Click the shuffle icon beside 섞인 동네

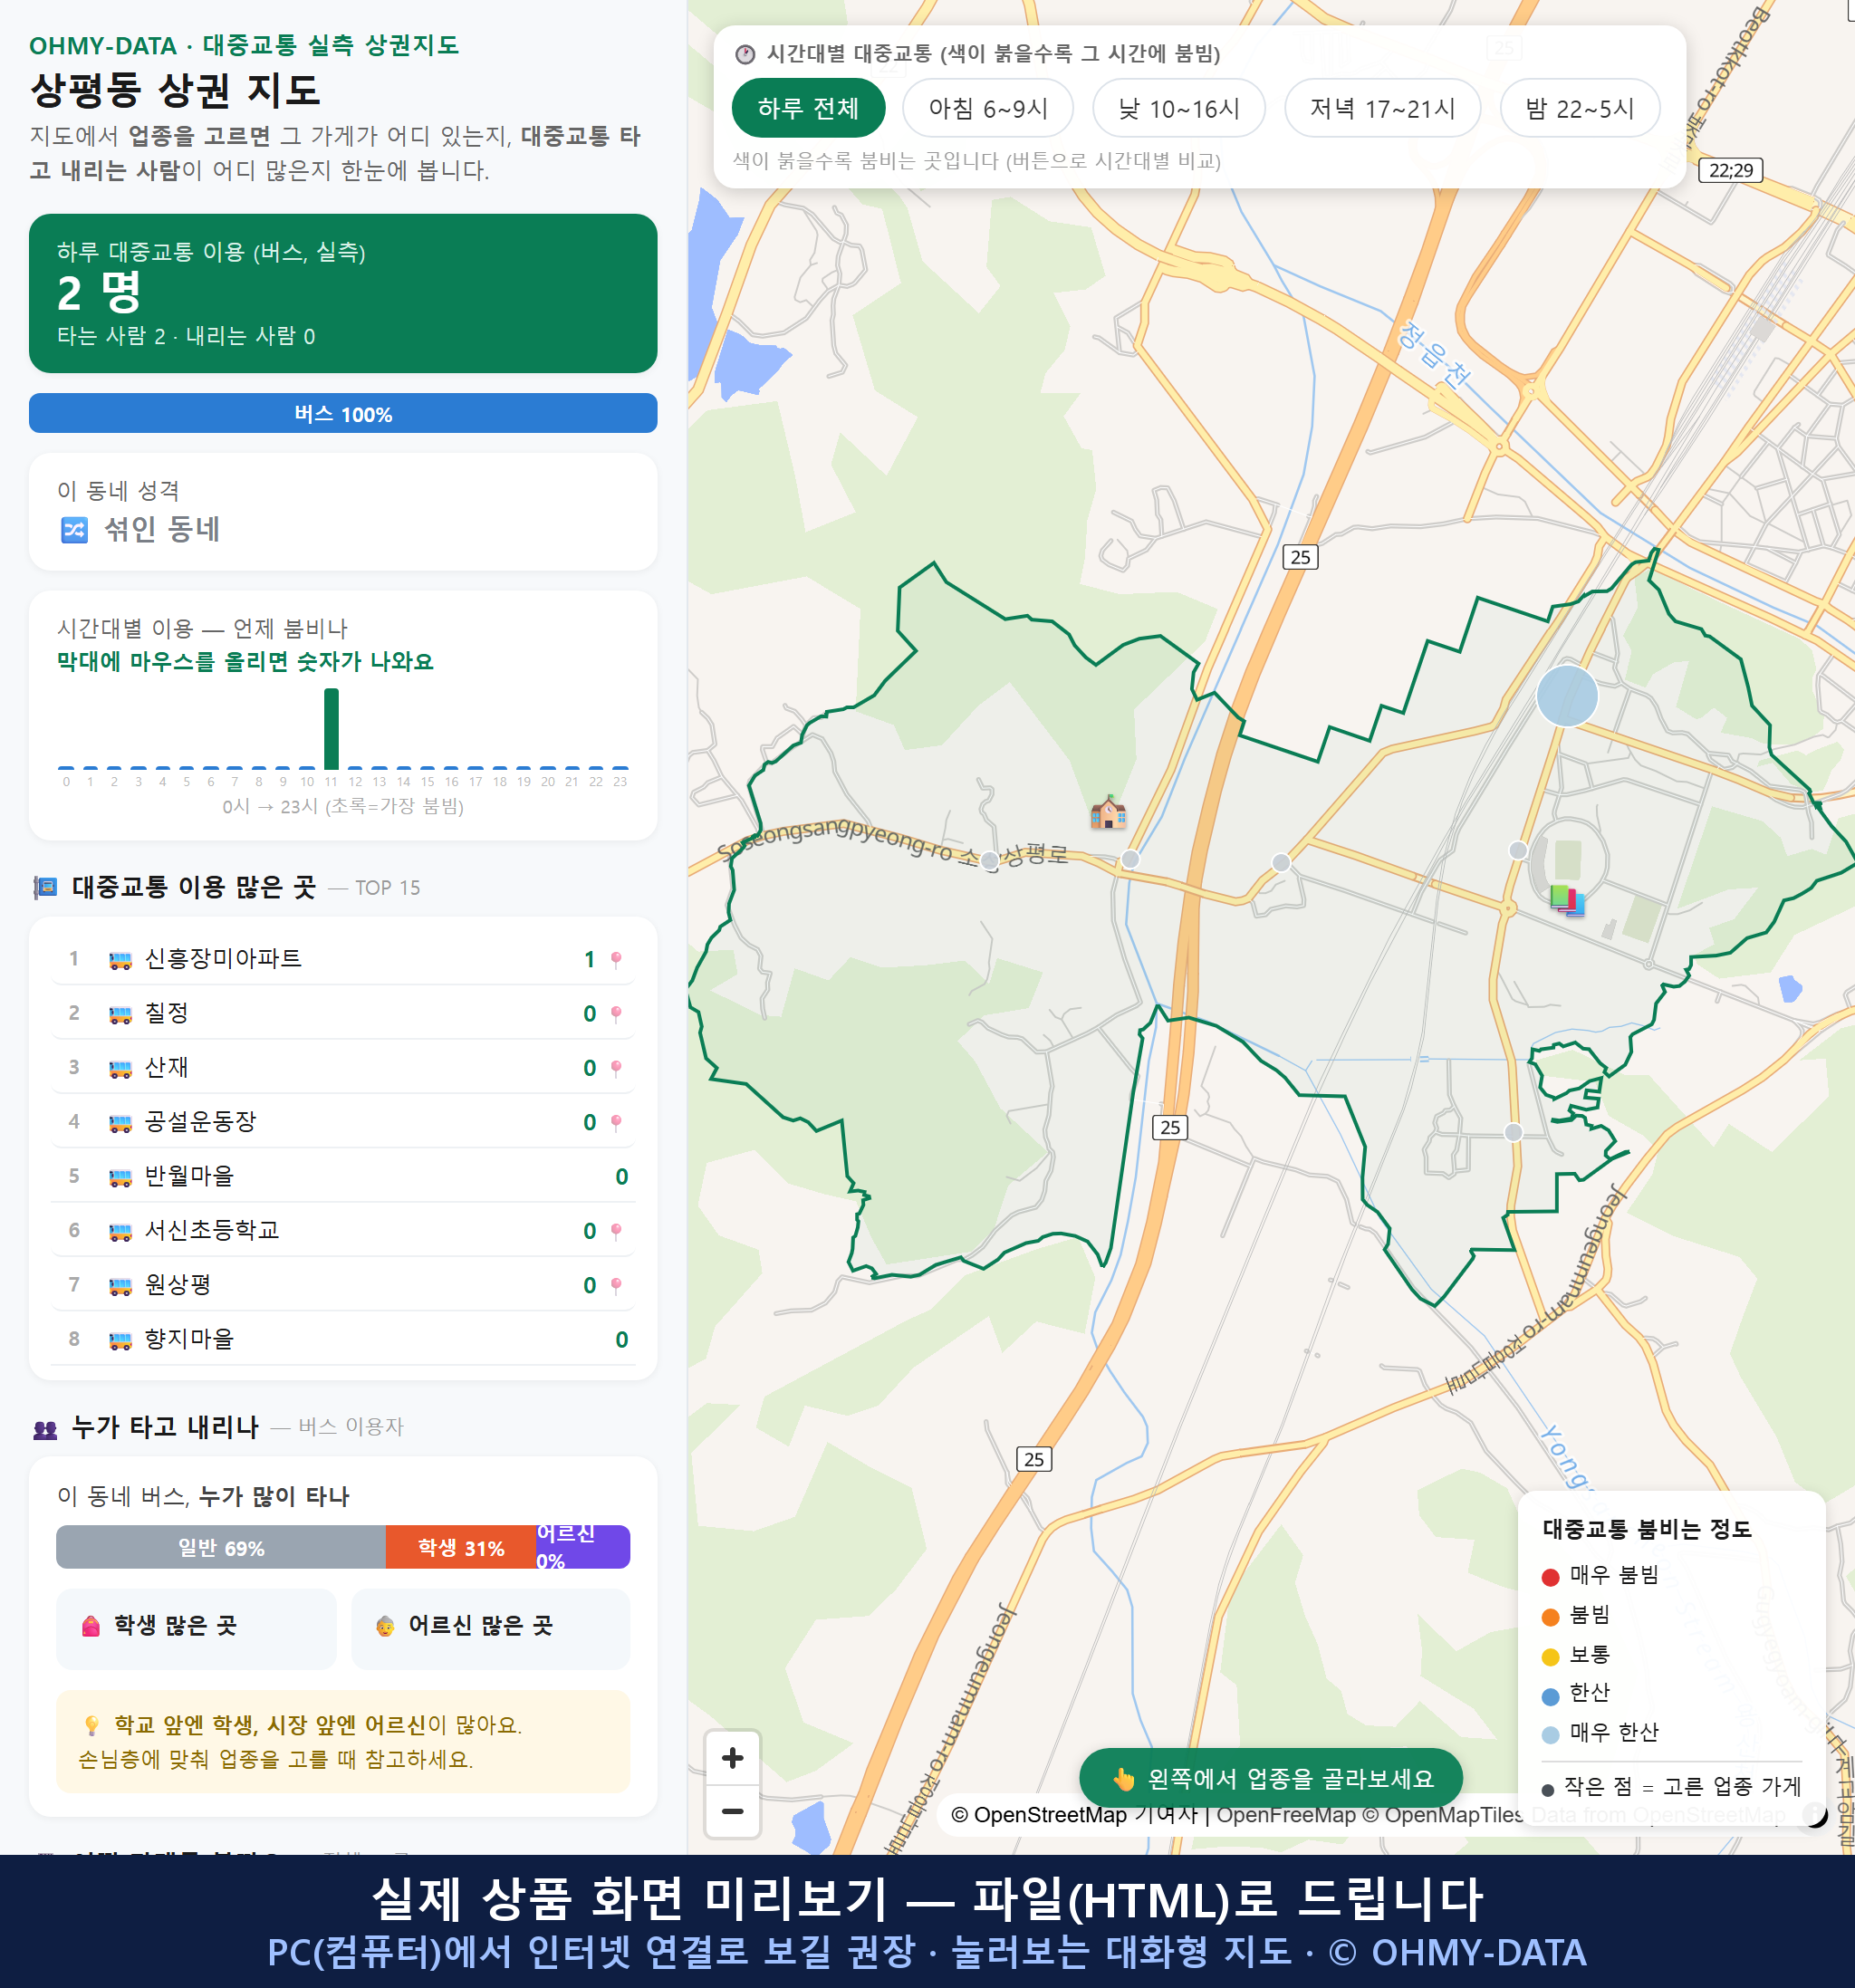coord(75,529)
